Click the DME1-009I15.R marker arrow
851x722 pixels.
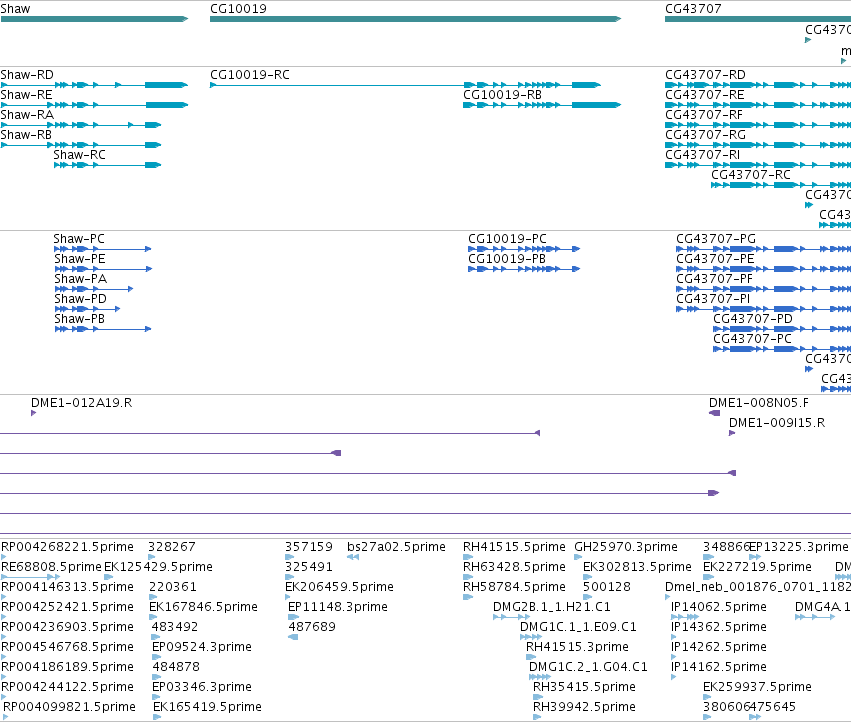732,433
